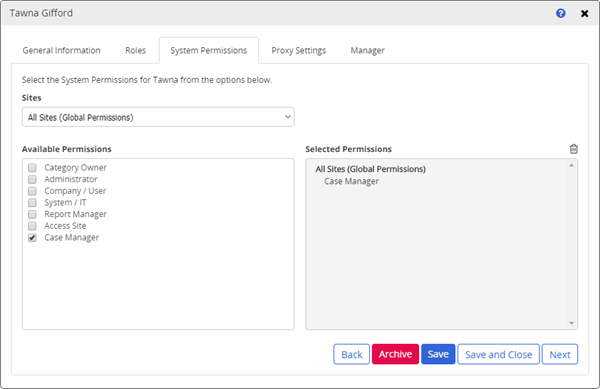Check the Category Owner permission
The image size is (600, 389).
click(x=32, y=168)
